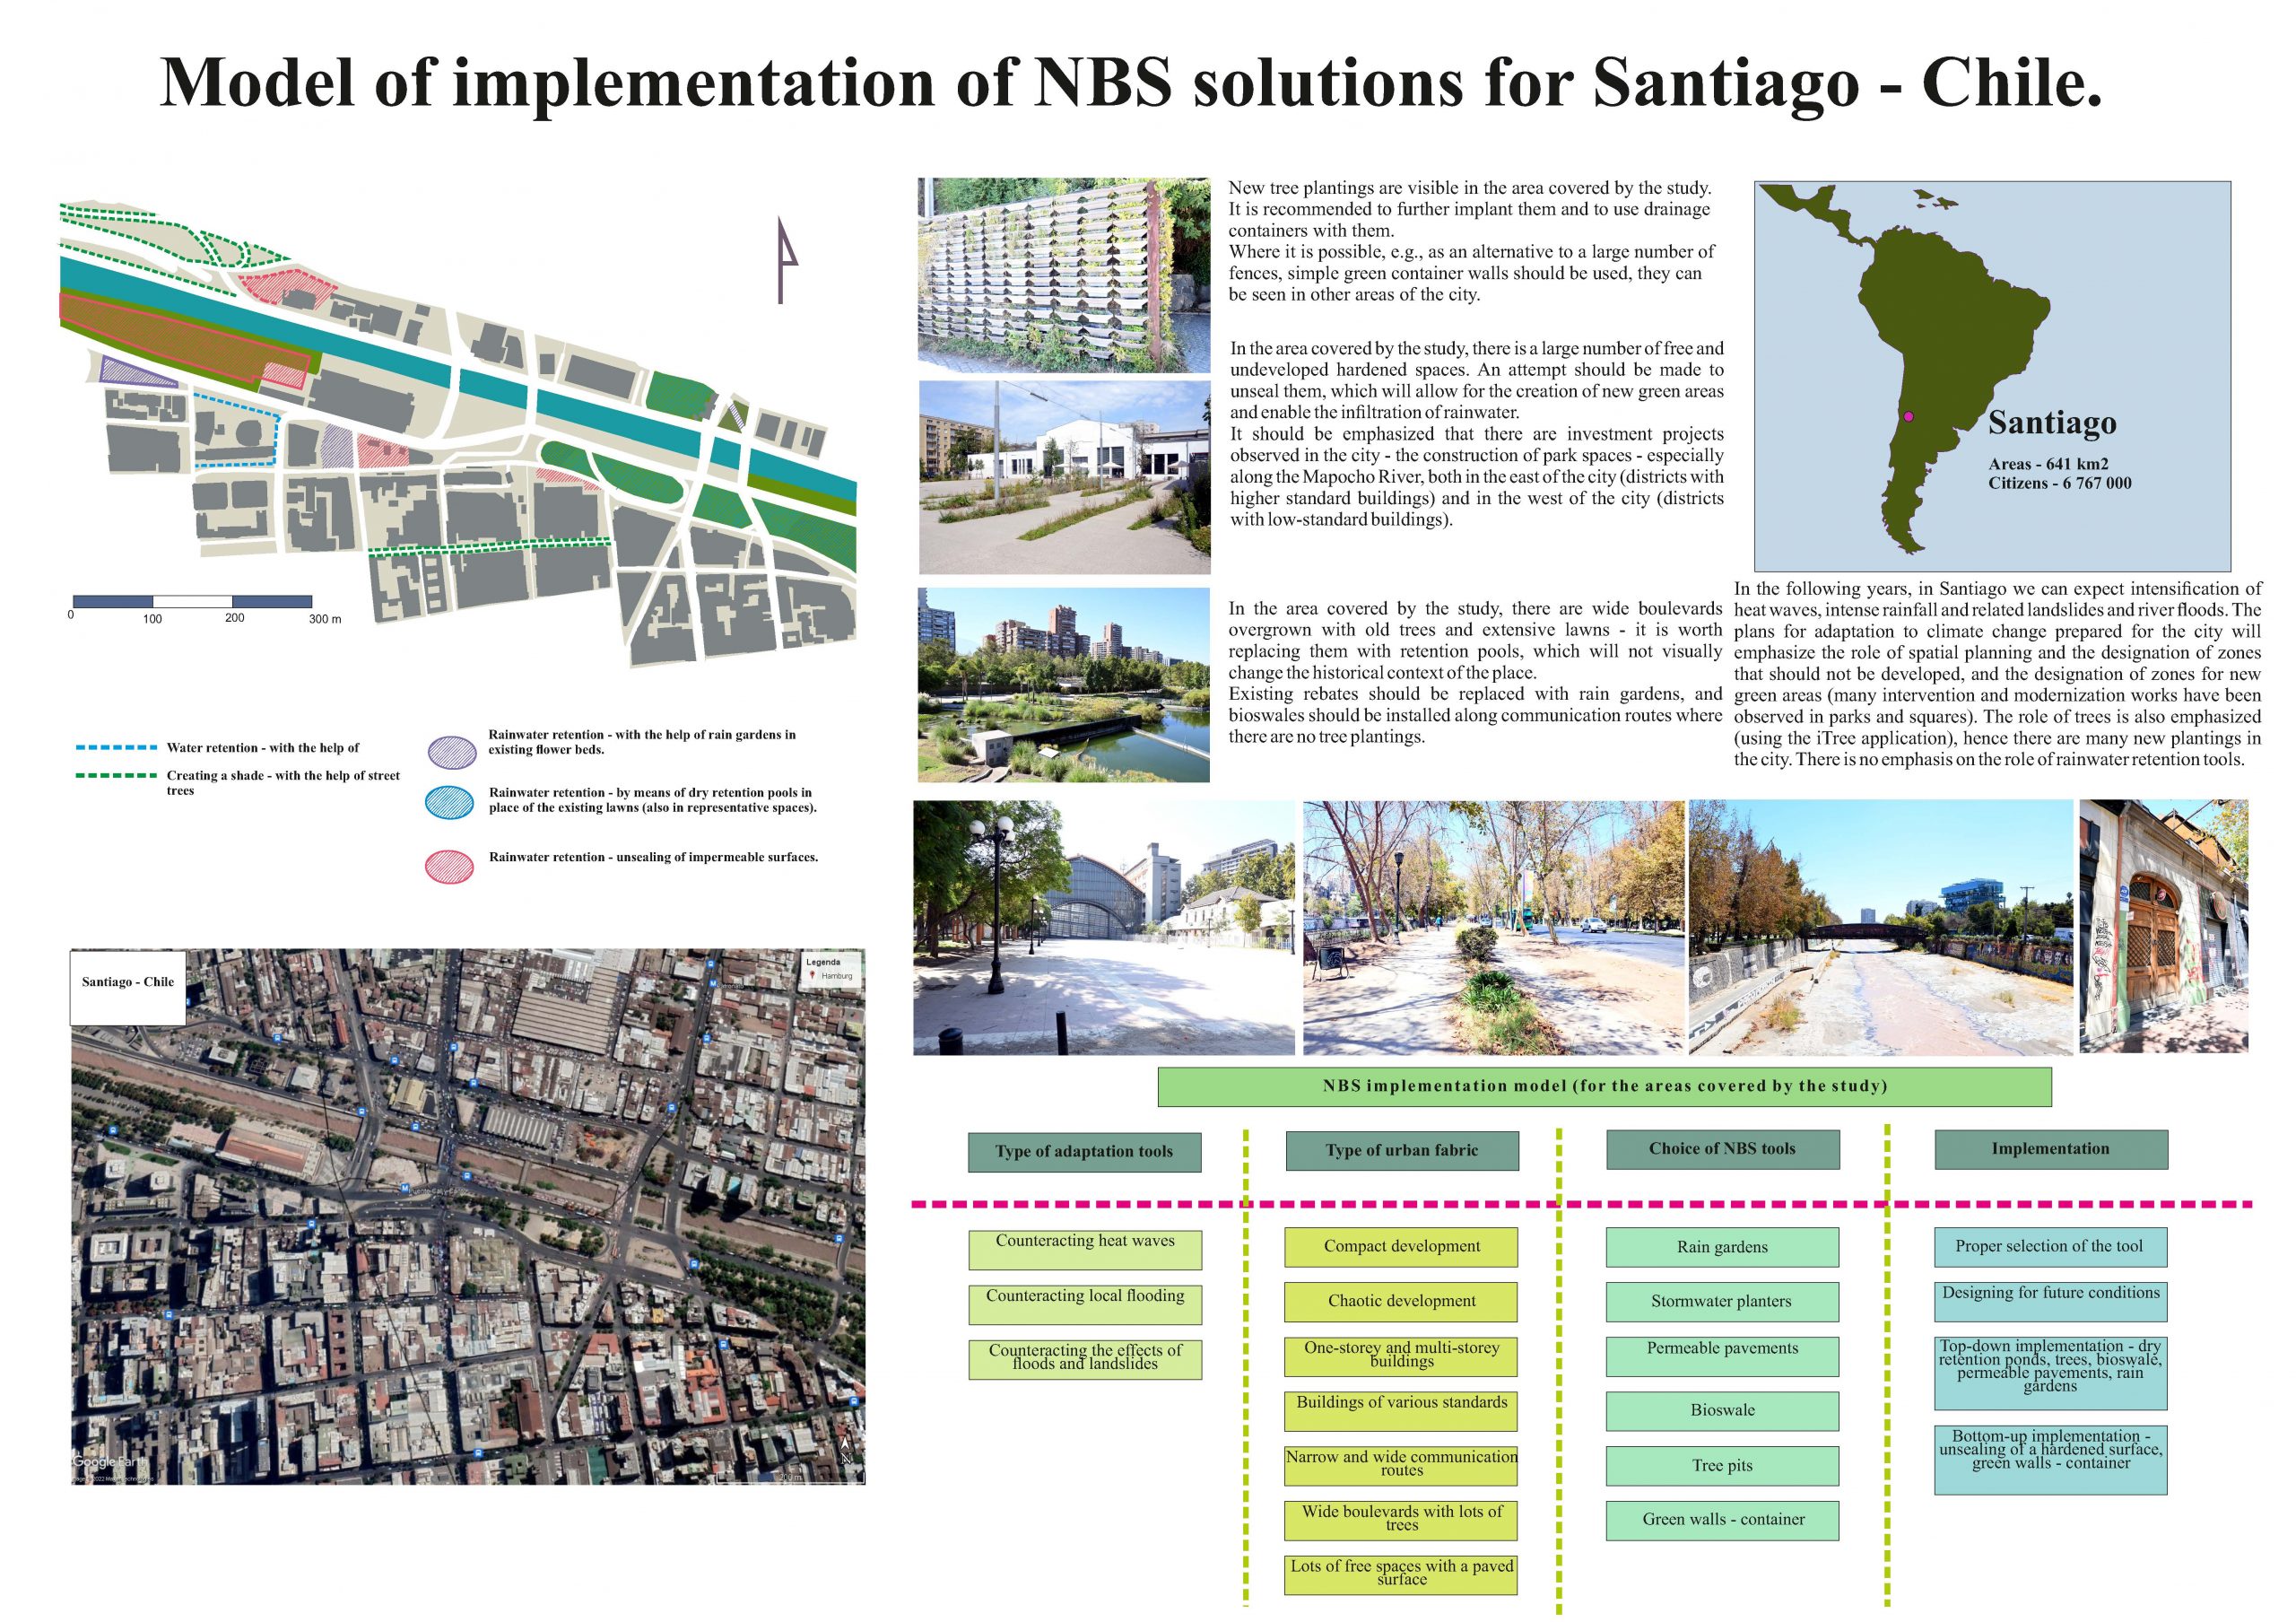Click 'Lots of free spaces with a paved surface'
2296x1622 pixels.
click(1401, 1575)
